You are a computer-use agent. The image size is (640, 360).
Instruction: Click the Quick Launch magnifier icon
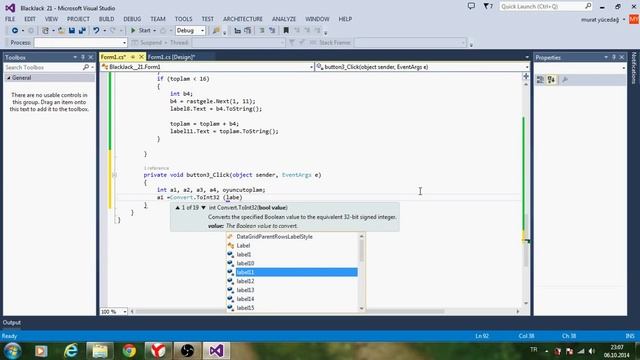tap(588, 6)
